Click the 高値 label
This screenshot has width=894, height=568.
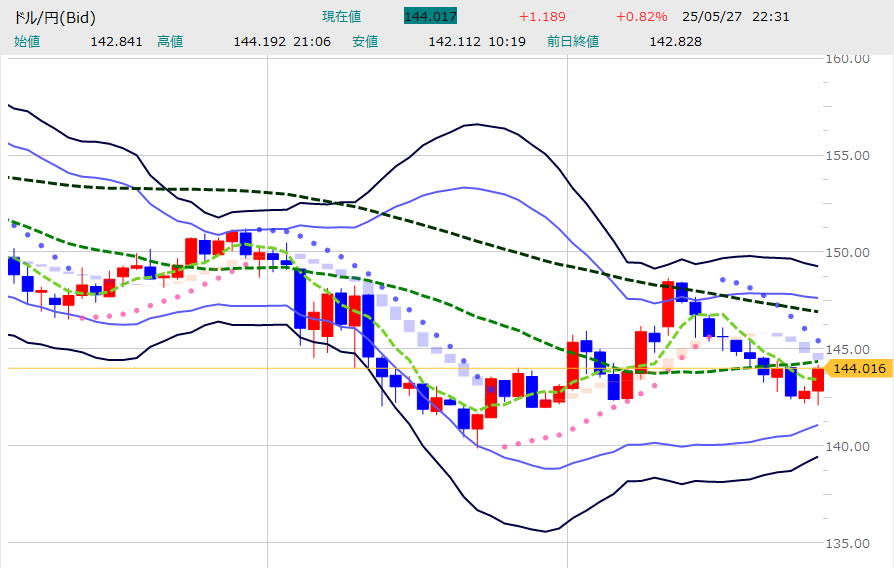(x=170, y=42)
